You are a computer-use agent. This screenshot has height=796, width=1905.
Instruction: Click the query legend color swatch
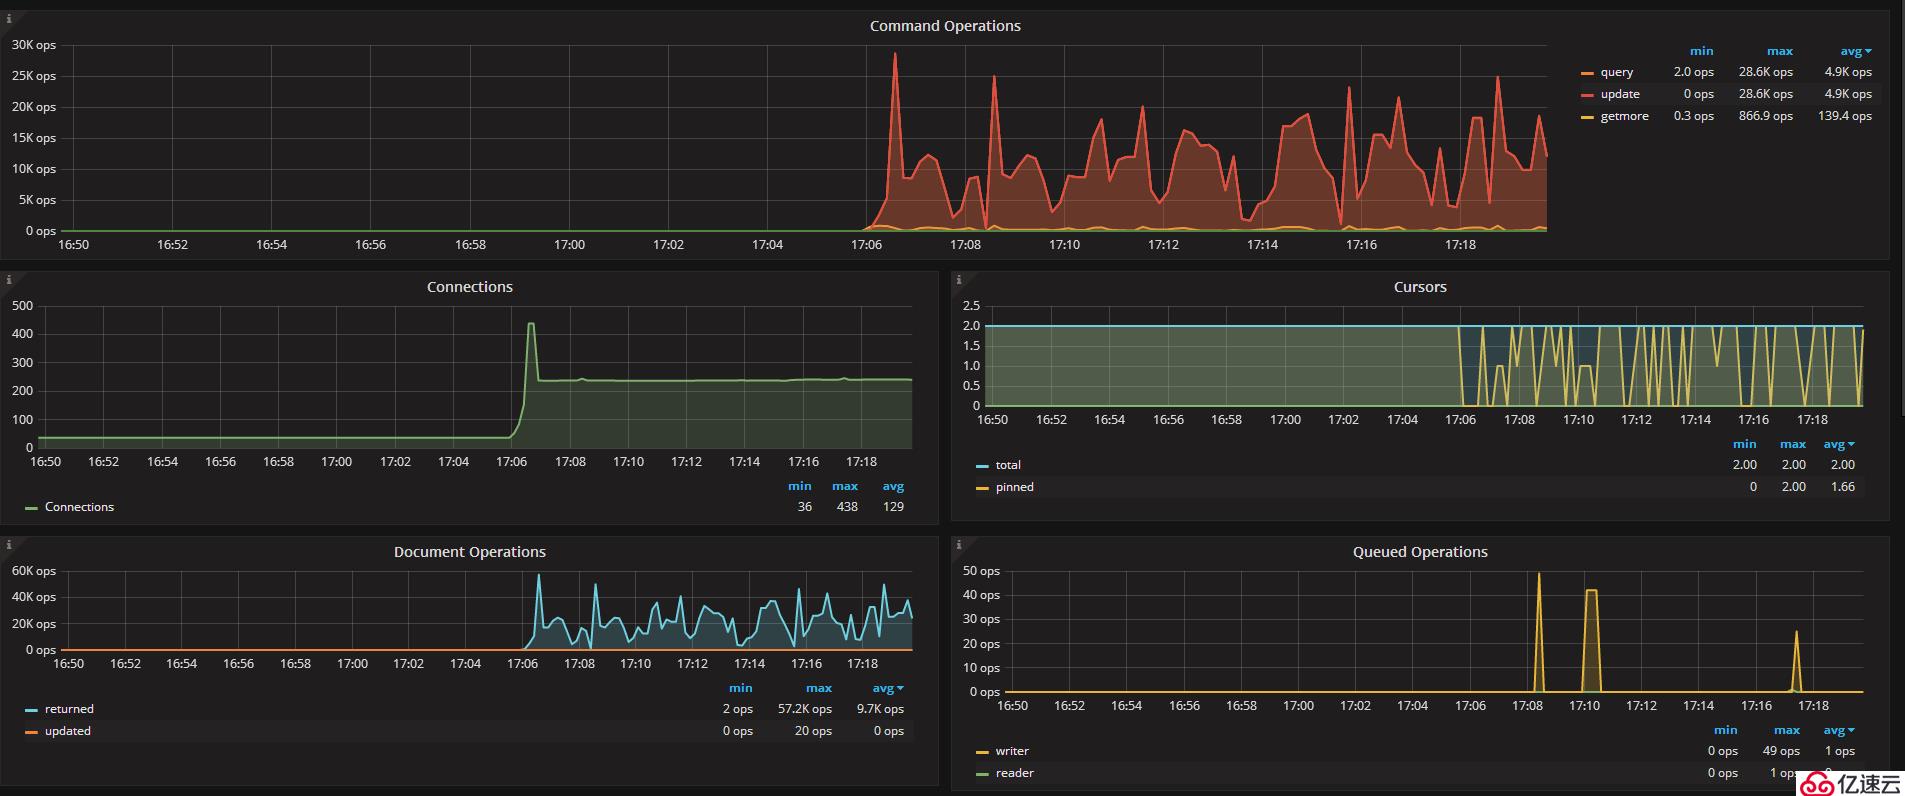click(1587, 73)
